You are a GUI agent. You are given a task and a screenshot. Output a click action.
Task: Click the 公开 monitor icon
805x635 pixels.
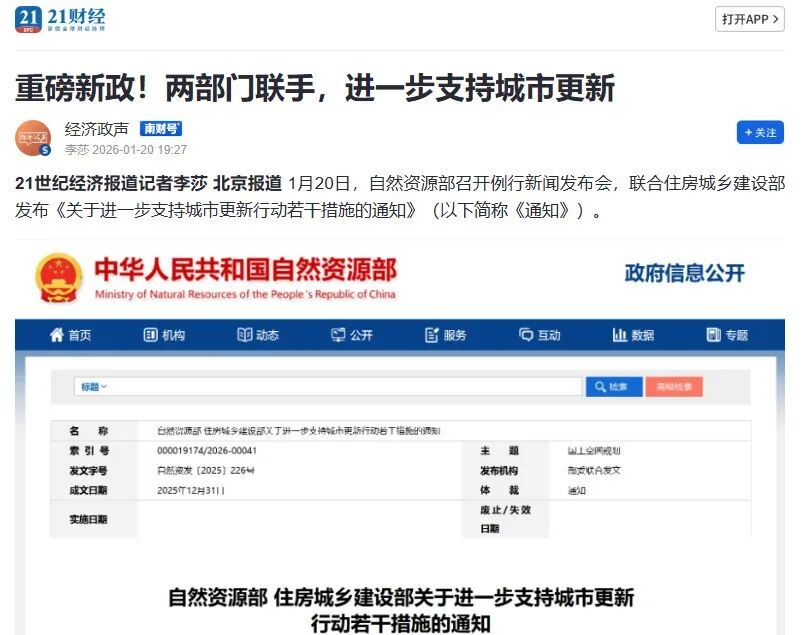tap(338, 335)
